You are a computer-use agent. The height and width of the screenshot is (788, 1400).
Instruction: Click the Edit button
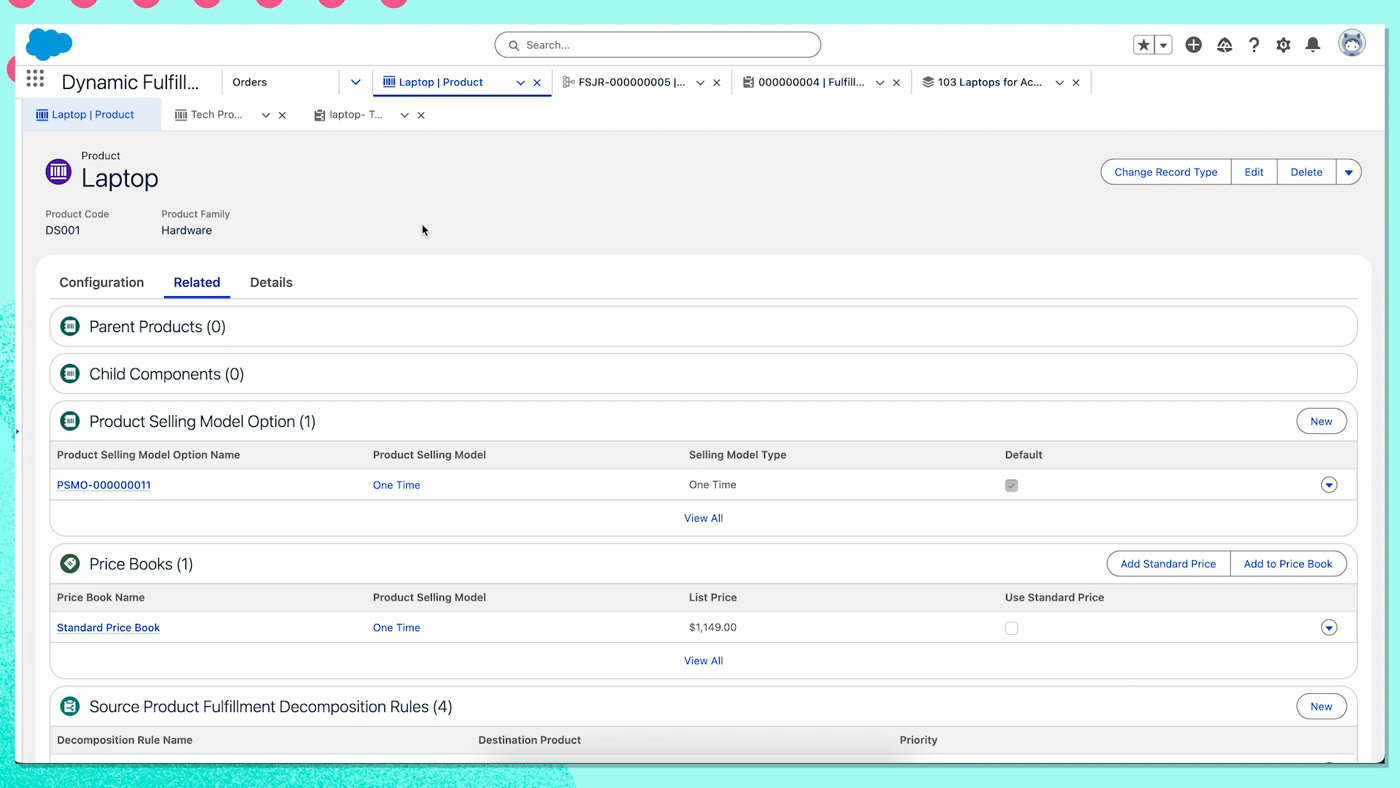click(1254, 172)
